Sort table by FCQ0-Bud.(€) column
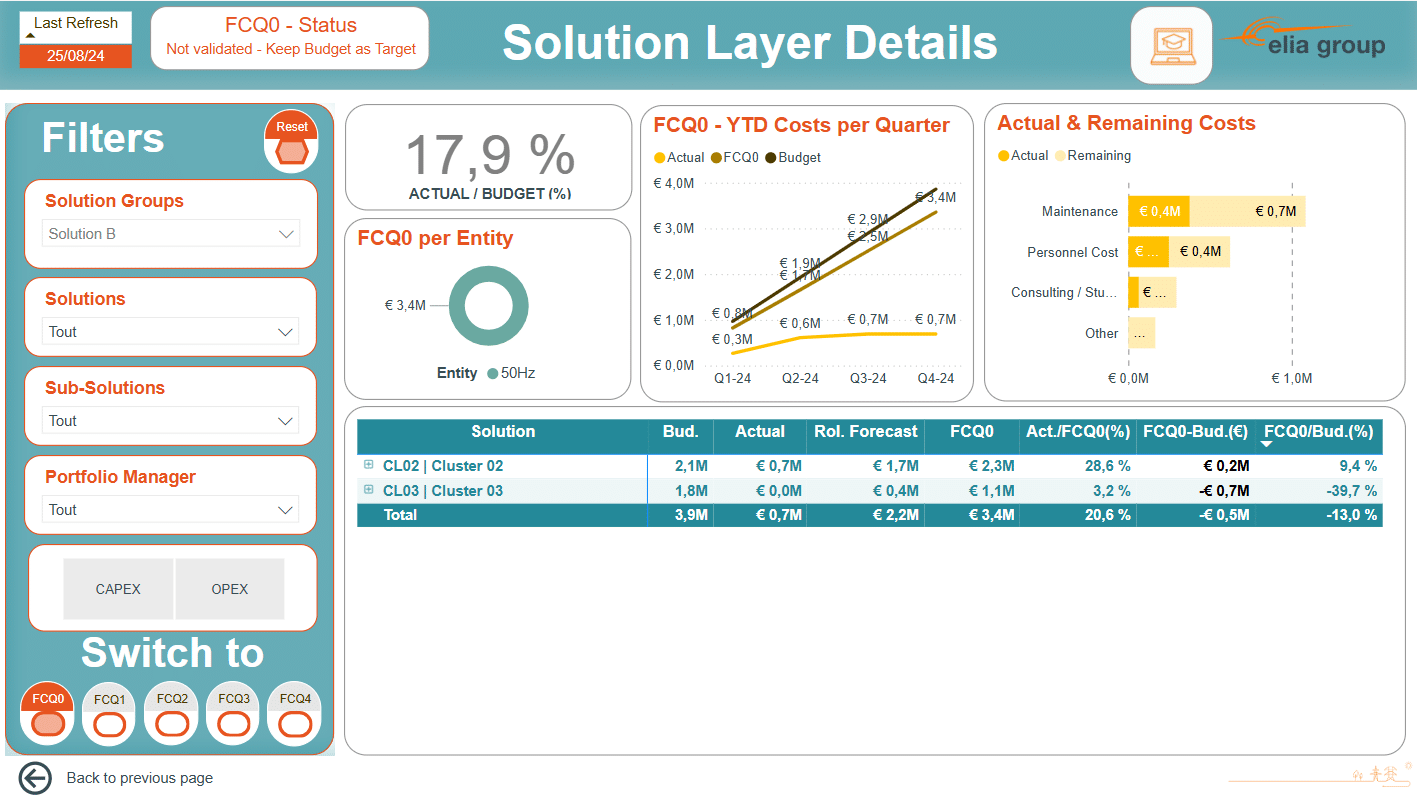Image resolution: width=1417 pixels, height=799 pixels. tap(1197, 432)
